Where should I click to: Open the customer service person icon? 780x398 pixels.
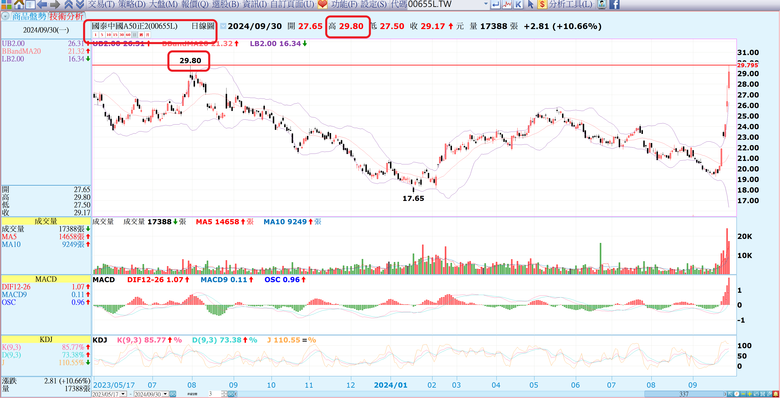[x=601, y=4]
